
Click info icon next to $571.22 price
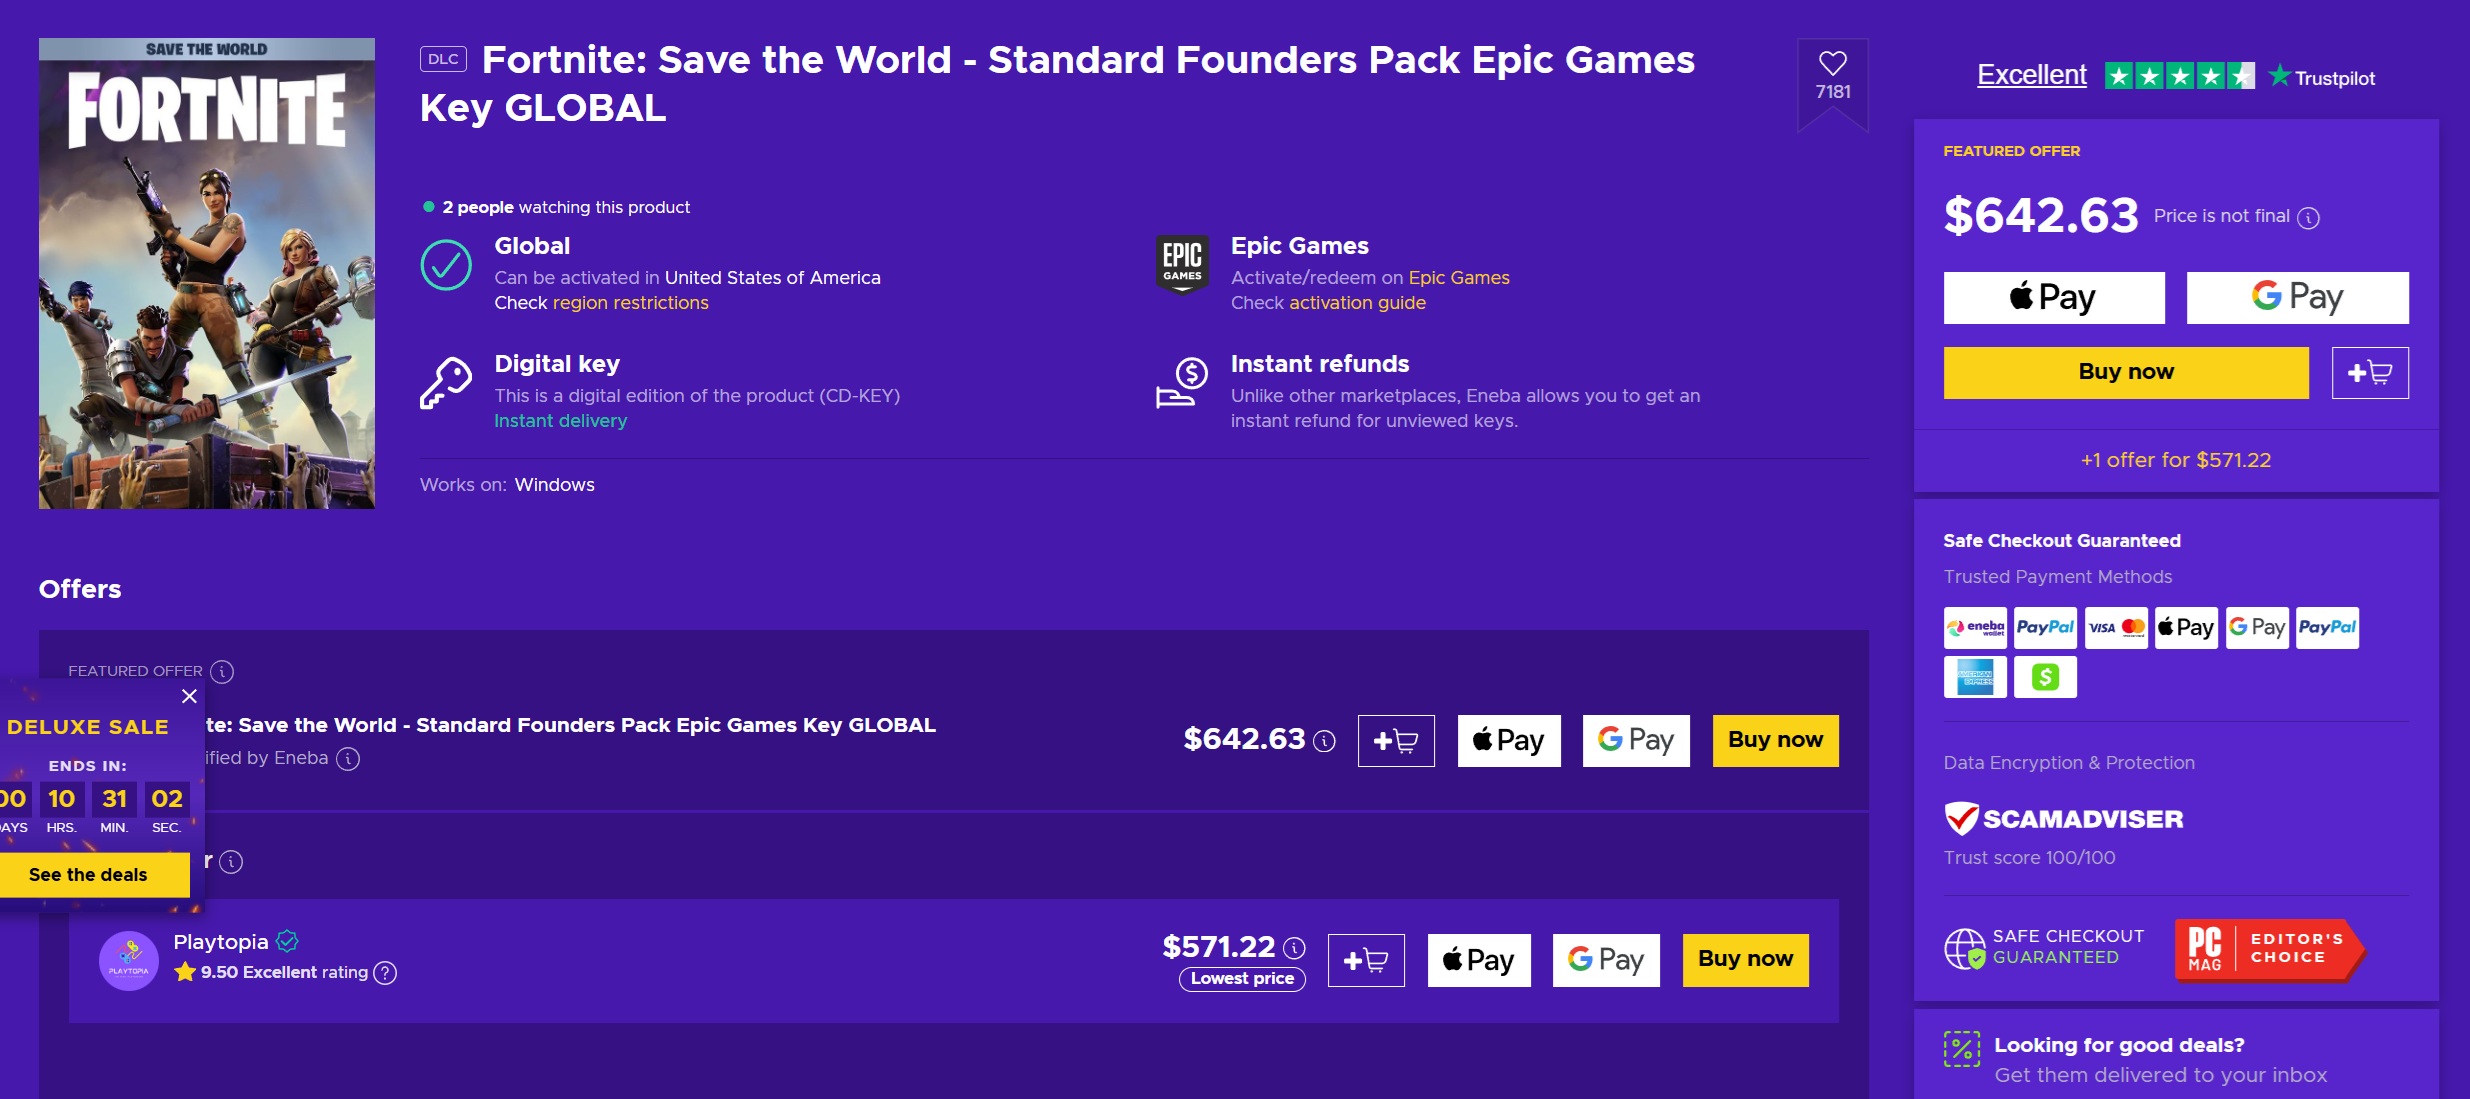point(1294,948)
